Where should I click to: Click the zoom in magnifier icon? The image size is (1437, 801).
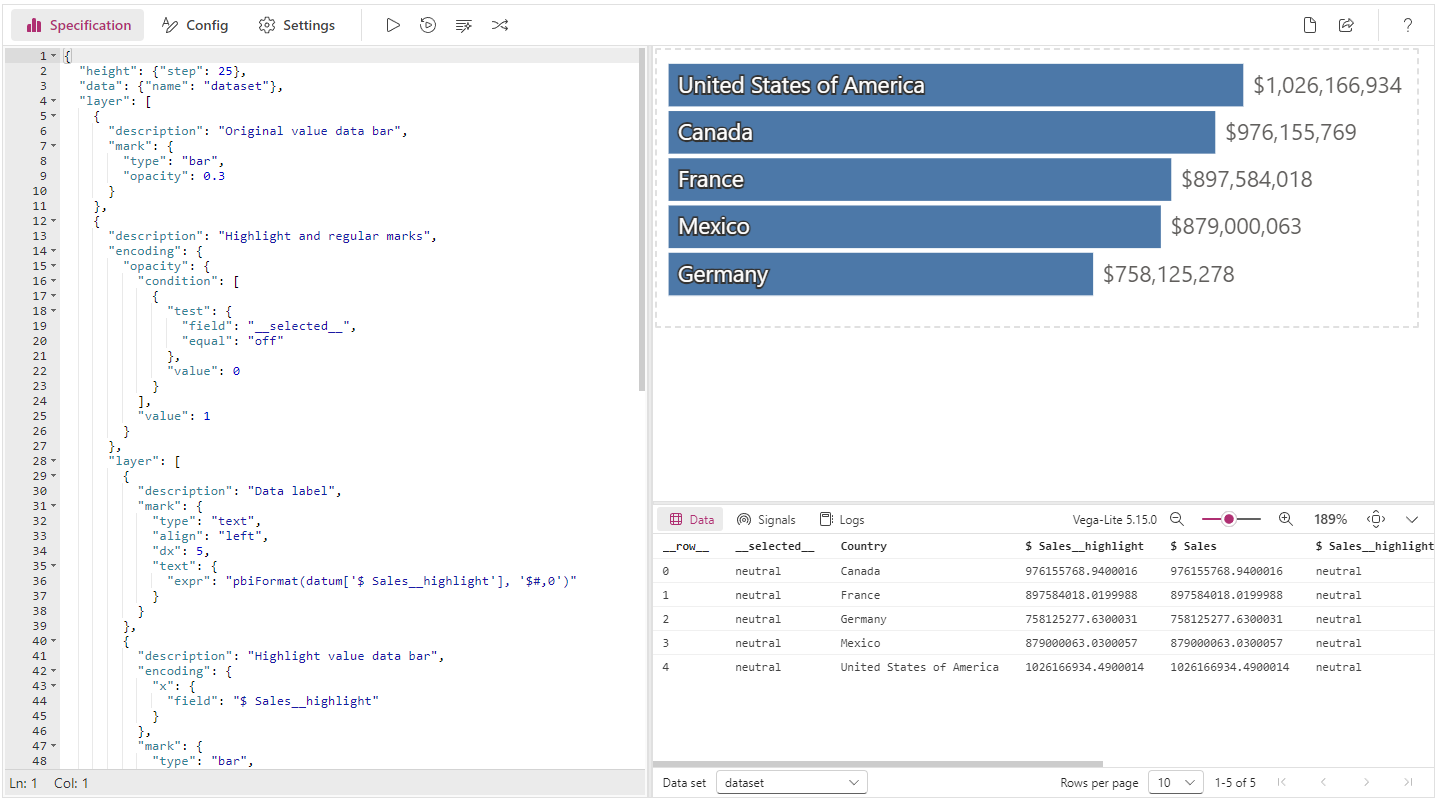[x=1286, y=519]
